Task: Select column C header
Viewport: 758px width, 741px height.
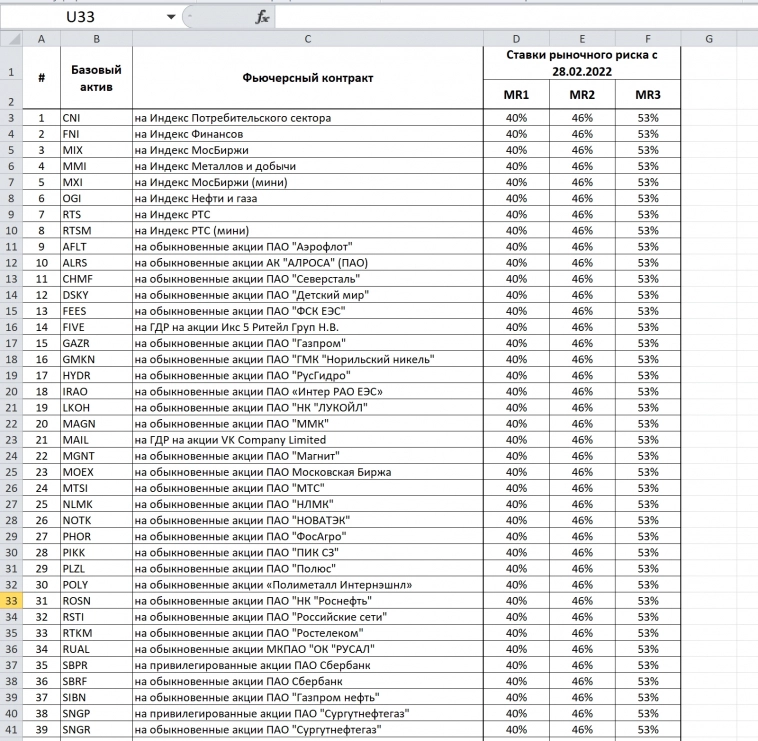Action: [307, 39]
